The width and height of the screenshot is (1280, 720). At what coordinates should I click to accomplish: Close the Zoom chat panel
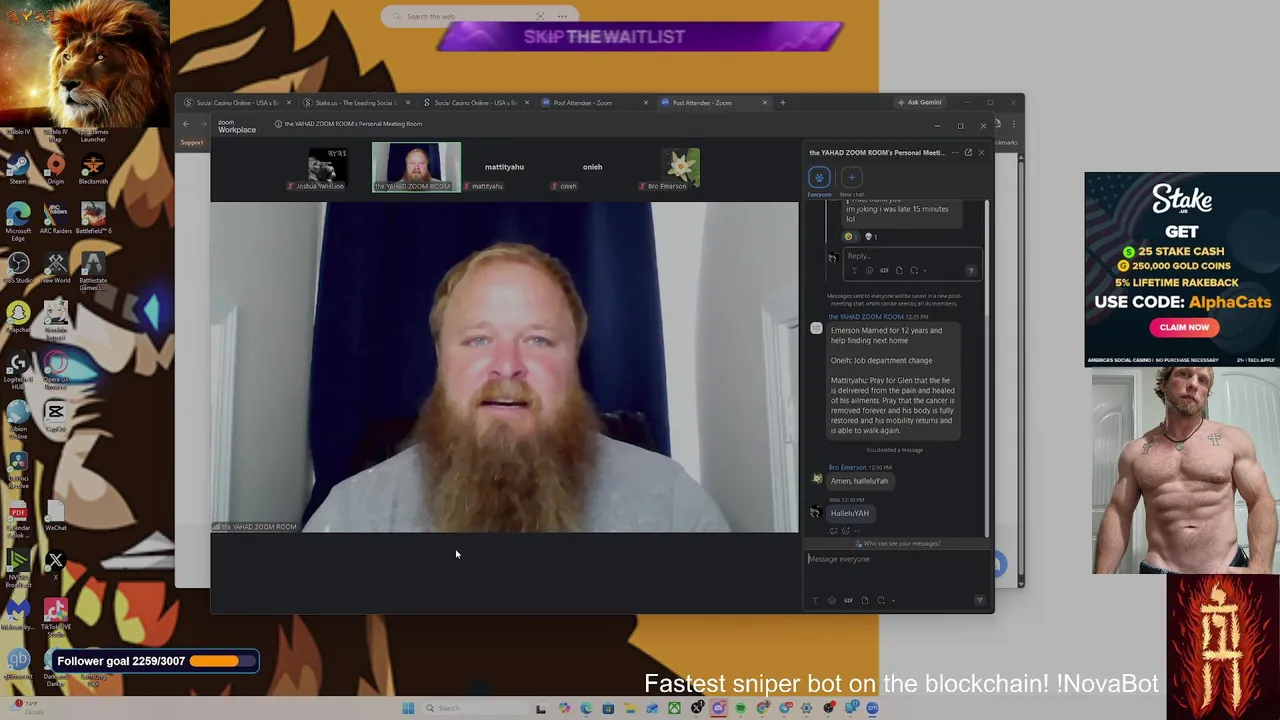[981, 152]
